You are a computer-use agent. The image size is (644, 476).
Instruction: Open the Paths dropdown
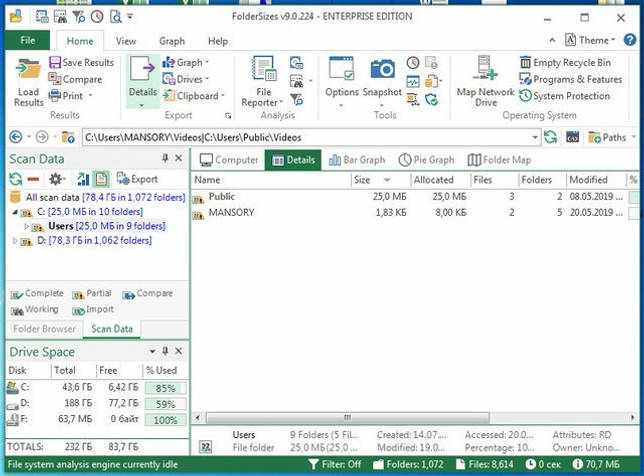pyautogui.click(x=612, y=137)
